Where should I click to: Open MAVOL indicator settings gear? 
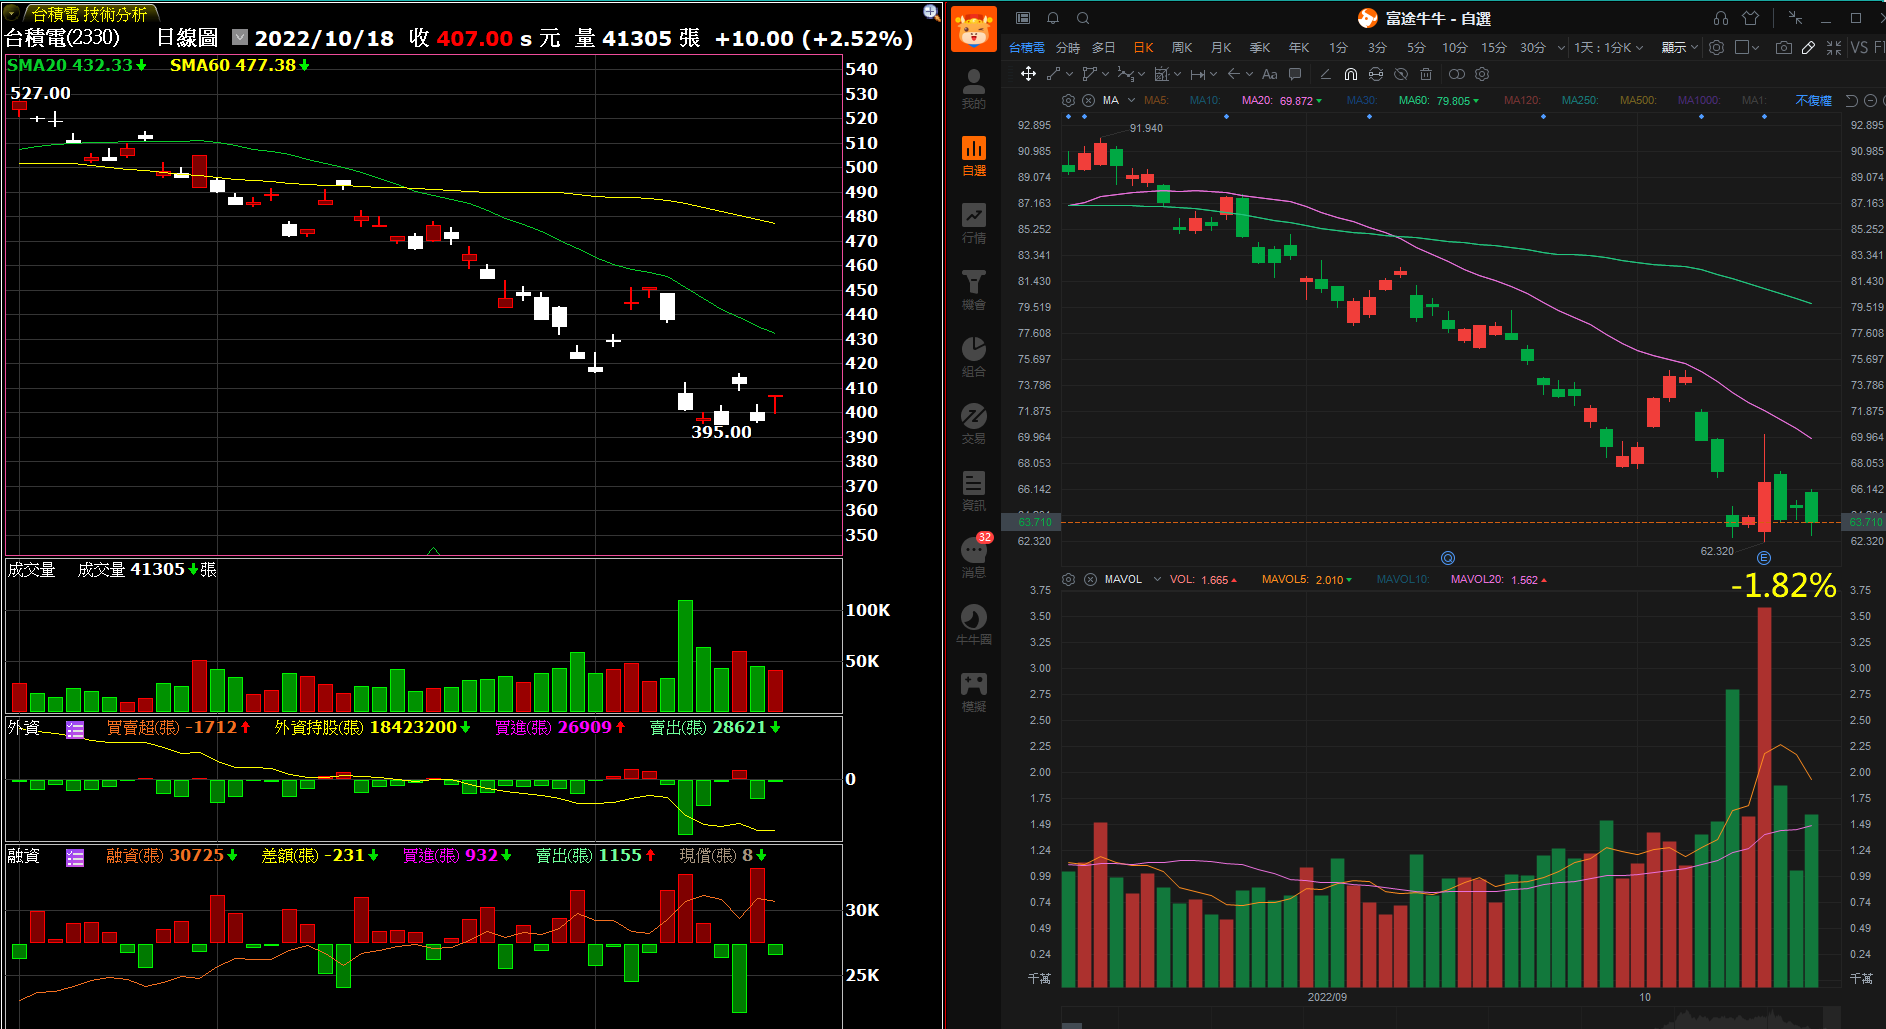coord(1068,579)
